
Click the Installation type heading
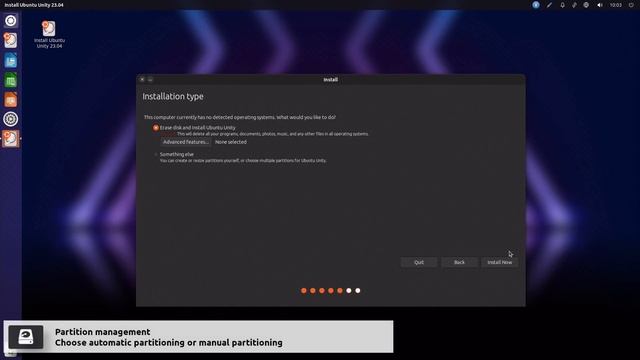(173, 96)
